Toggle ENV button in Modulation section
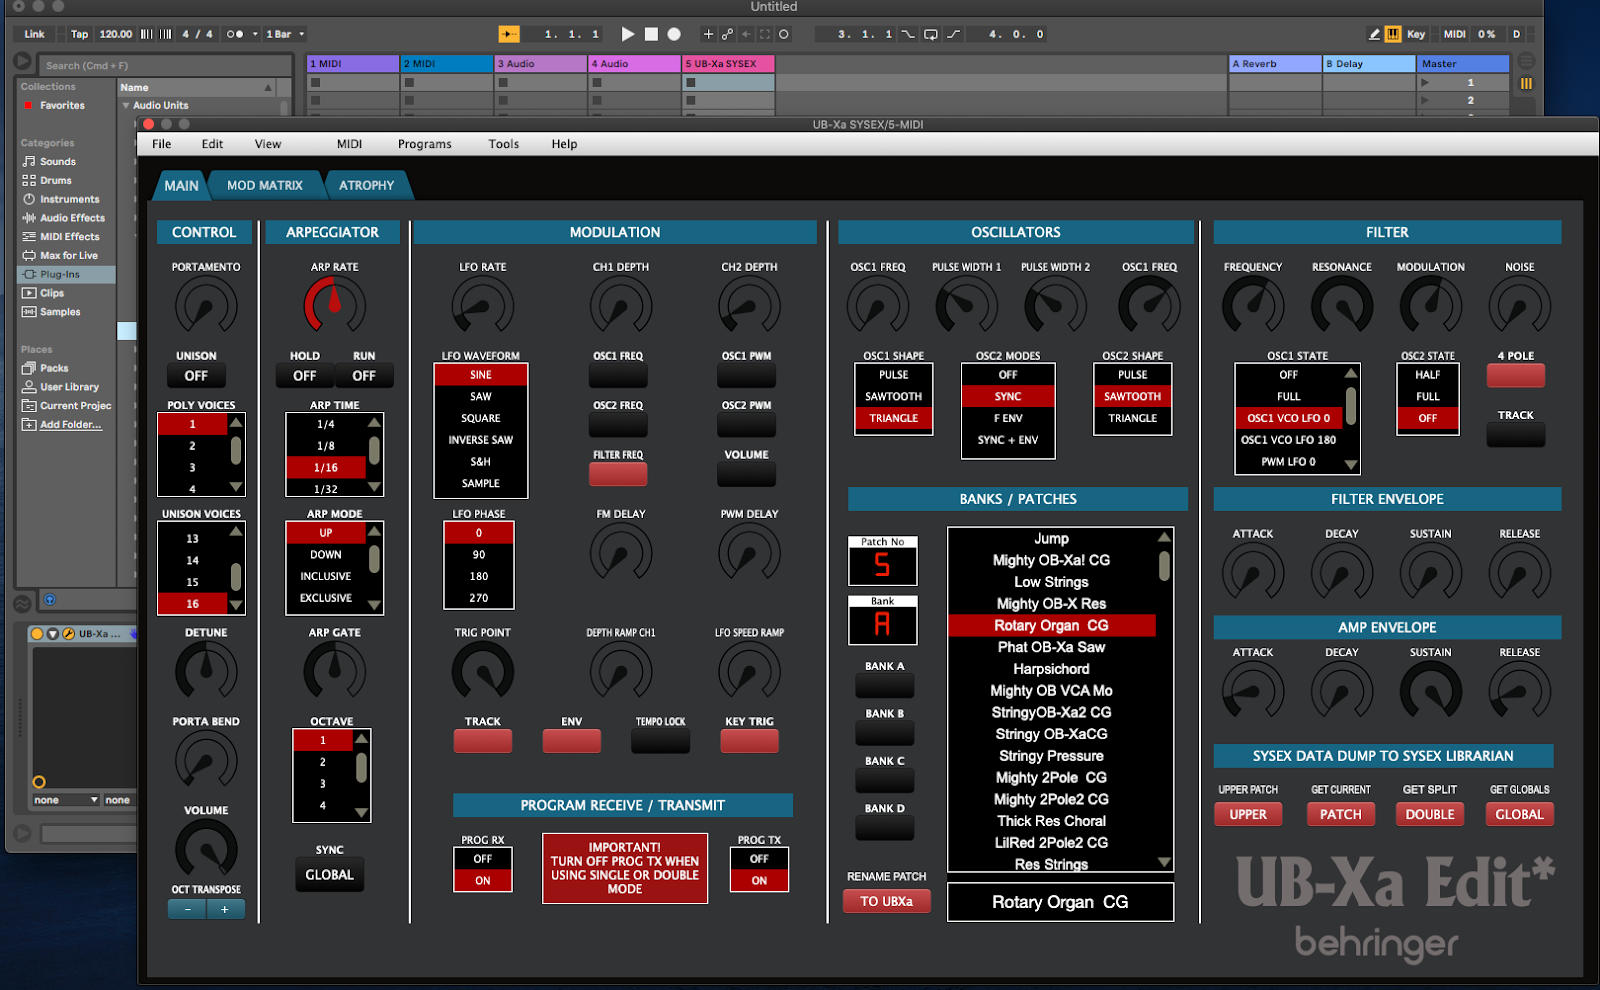The image size is (1600, 990). (x=571, y=741)
